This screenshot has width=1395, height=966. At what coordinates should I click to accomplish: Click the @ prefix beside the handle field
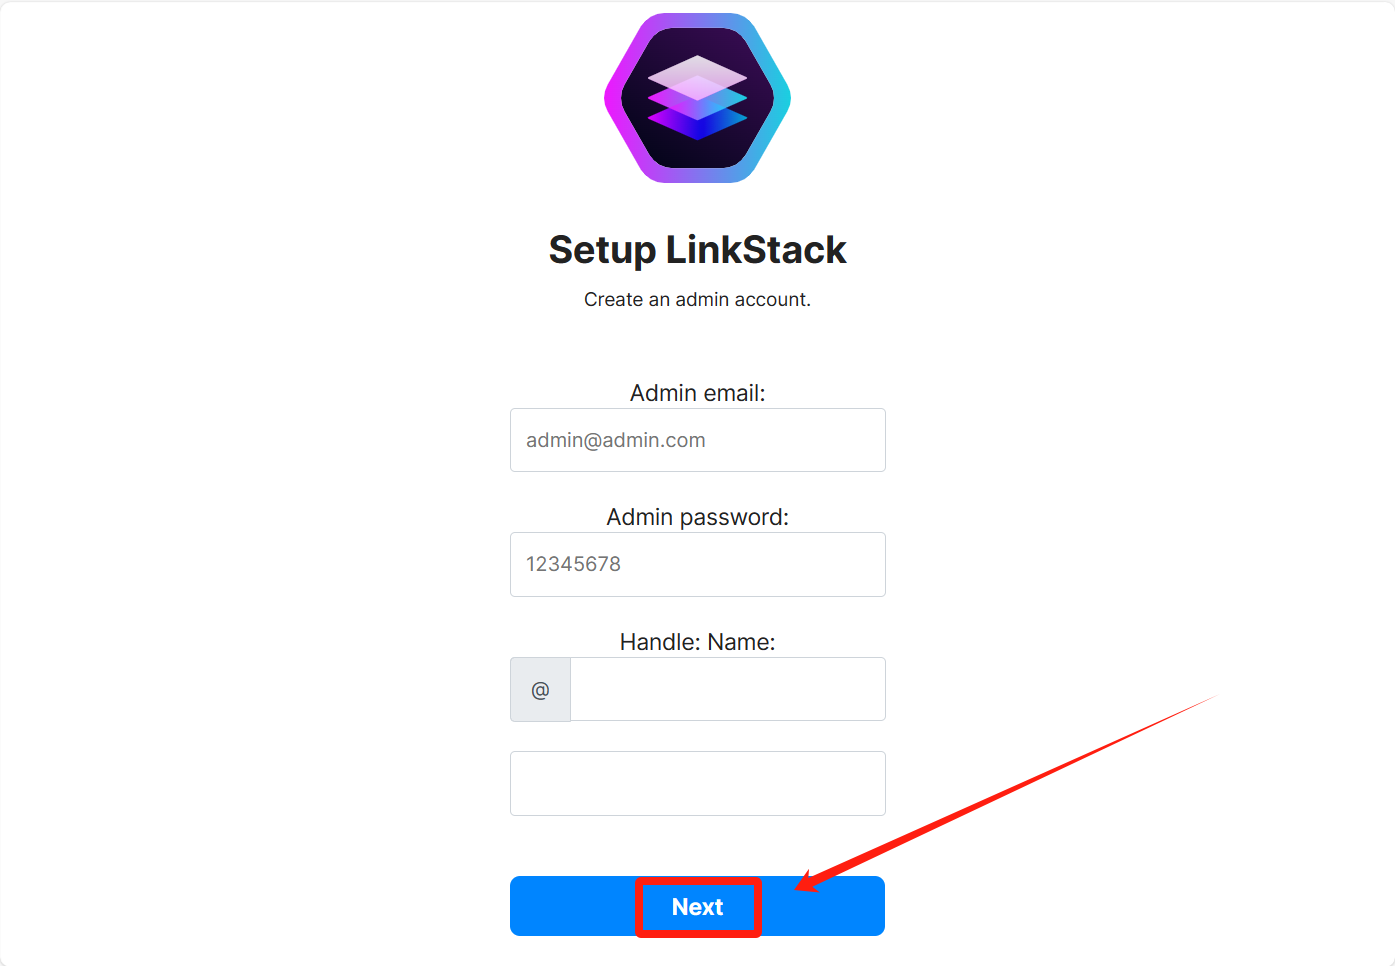click(x=540, y=690)
